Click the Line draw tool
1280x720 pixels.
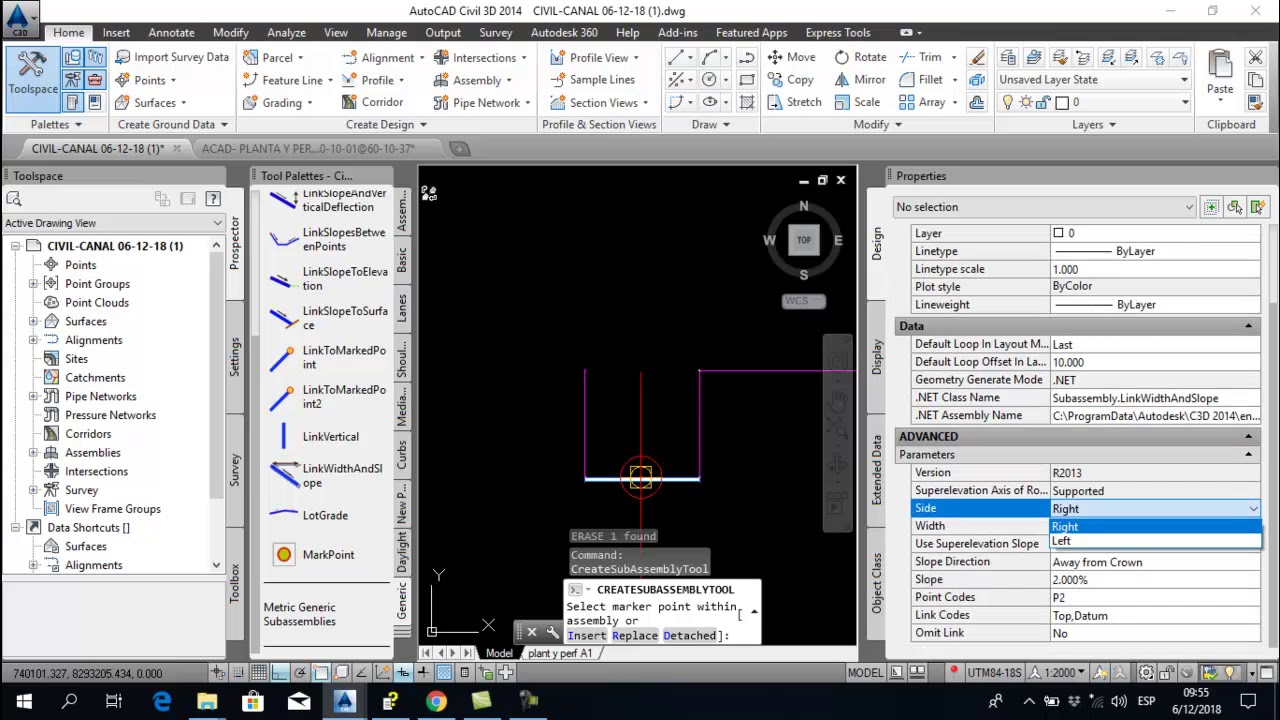(x=676, y=57)
